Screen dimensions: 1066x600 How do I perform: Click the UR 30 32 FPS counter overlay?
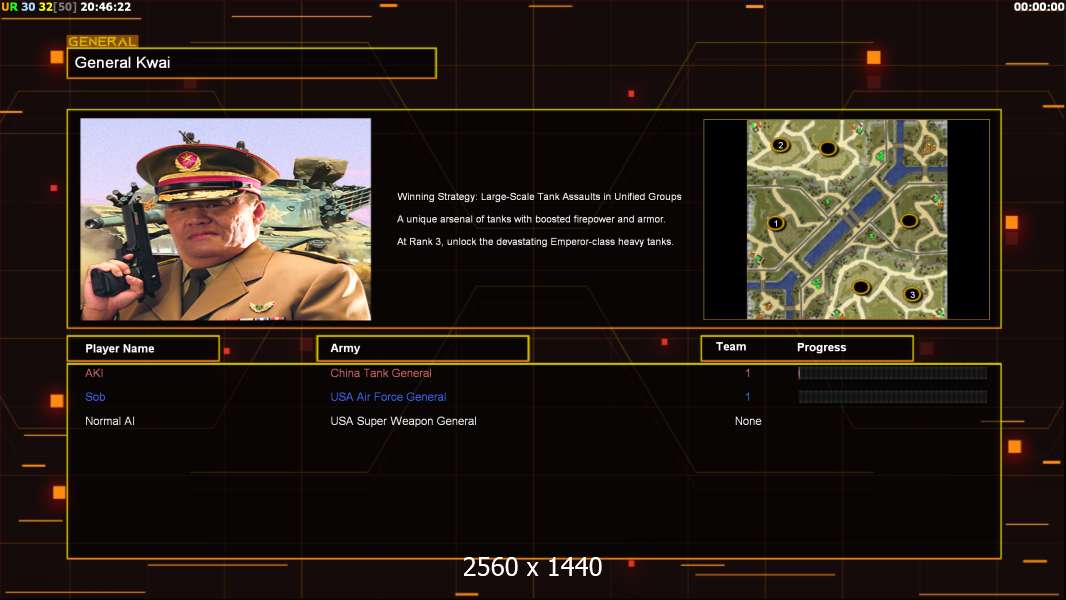click(39, 7)
